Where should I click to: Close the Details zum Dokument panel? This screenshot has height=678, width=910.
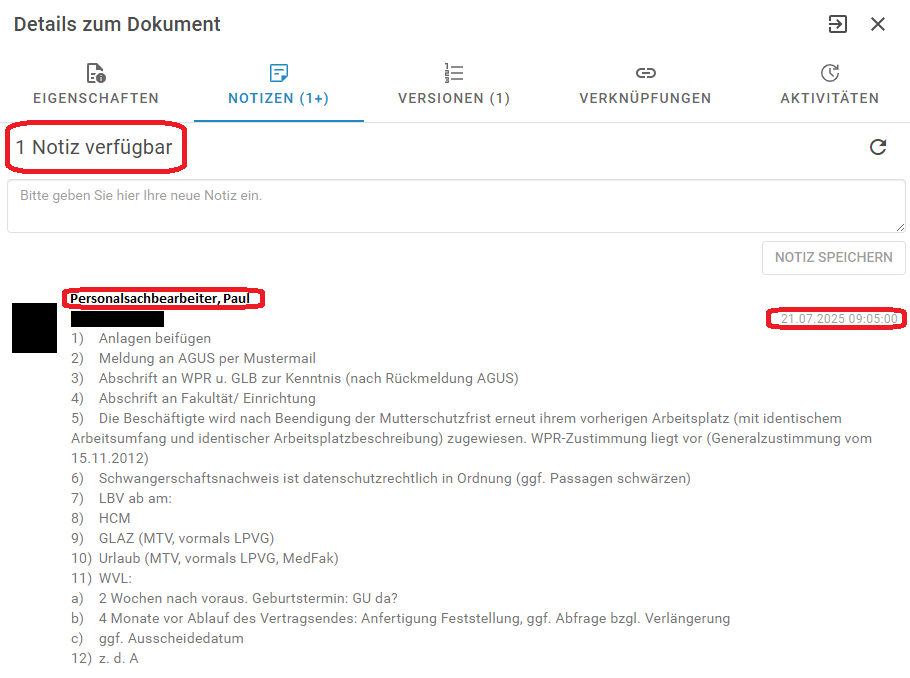(x=878, y=24)
